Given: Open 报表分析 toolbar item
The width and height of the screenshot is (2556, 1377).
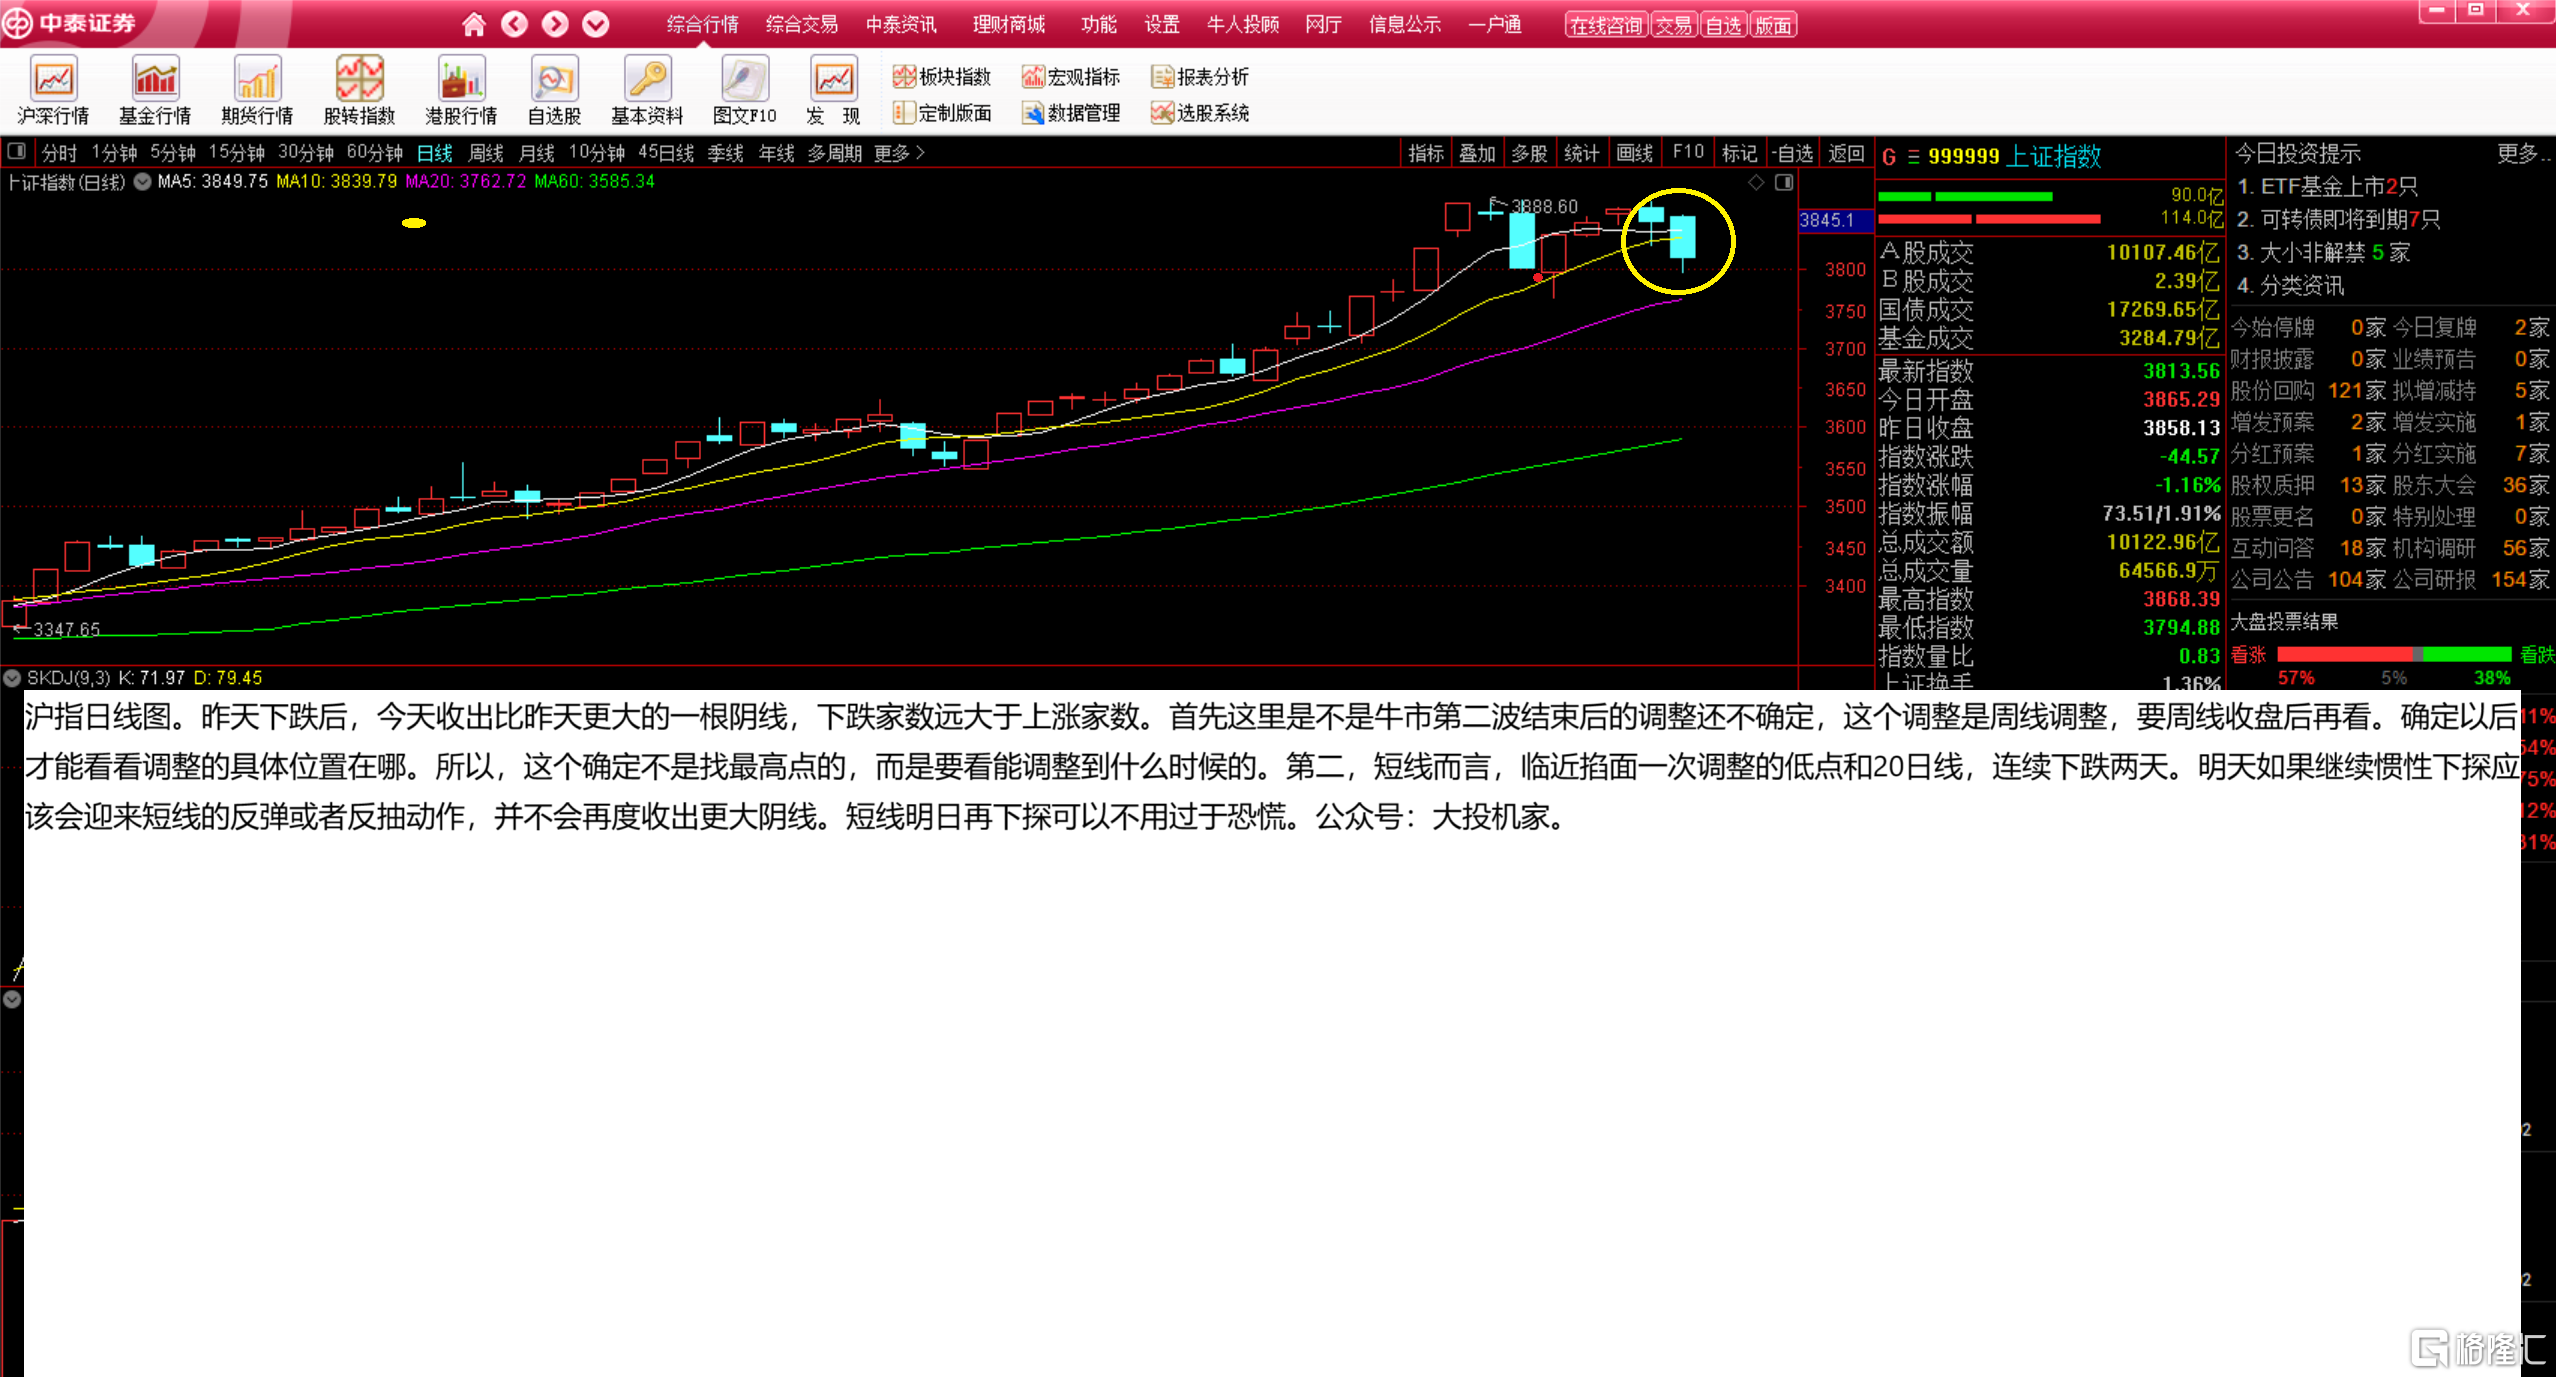Looking at the screenshot, I should tap(1200, 77).
